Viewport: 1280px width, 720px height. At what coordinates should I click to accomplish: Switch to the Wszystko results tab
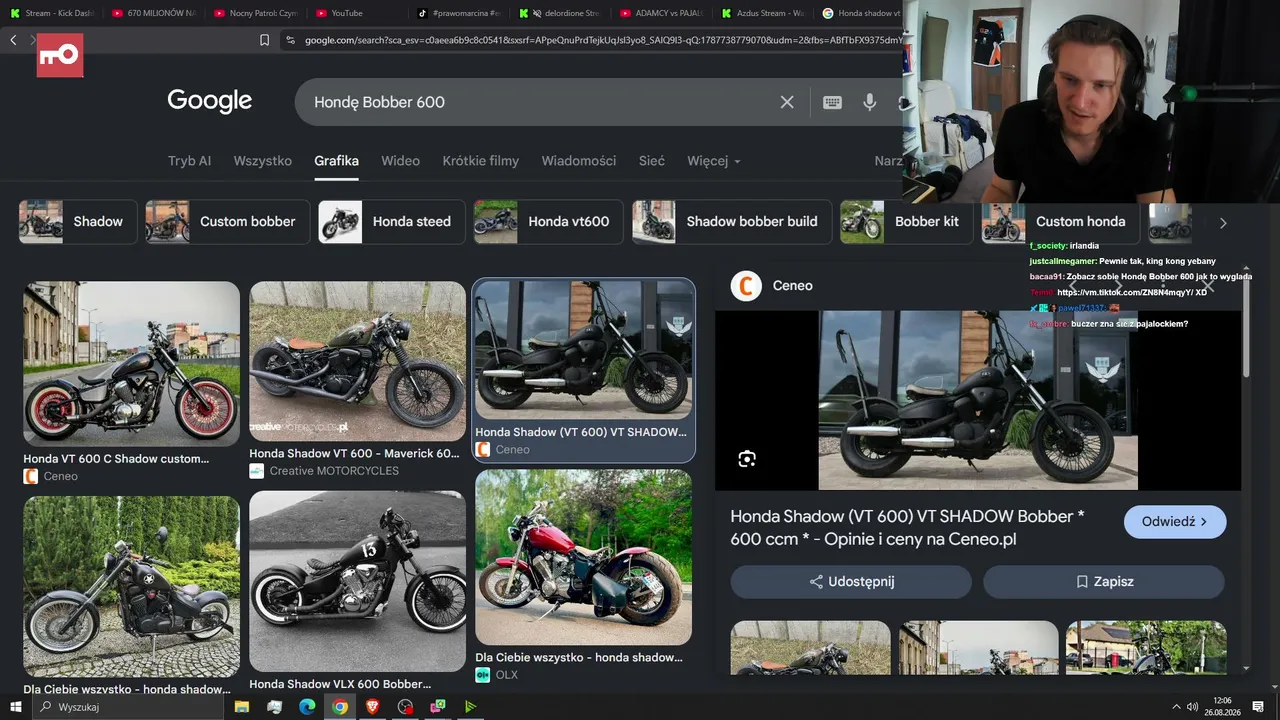point(263,161)
